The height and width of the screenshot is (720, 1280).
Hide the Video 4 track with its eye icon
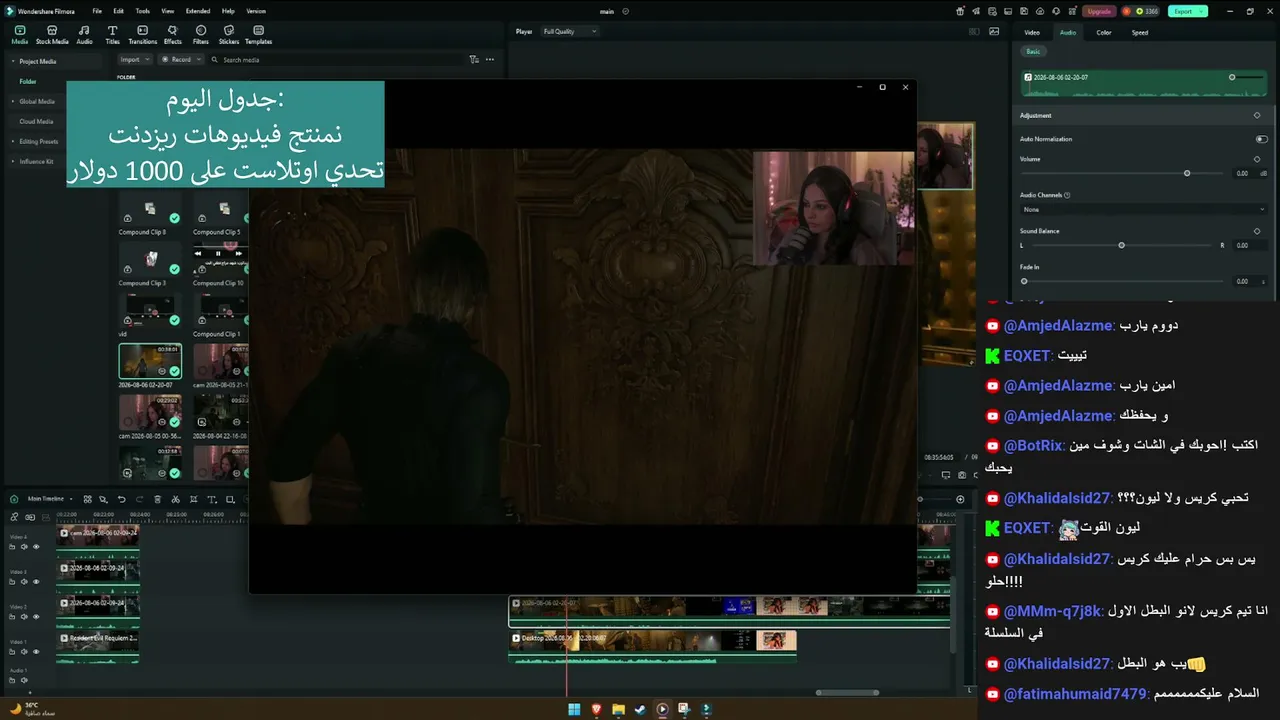[36, 547]
